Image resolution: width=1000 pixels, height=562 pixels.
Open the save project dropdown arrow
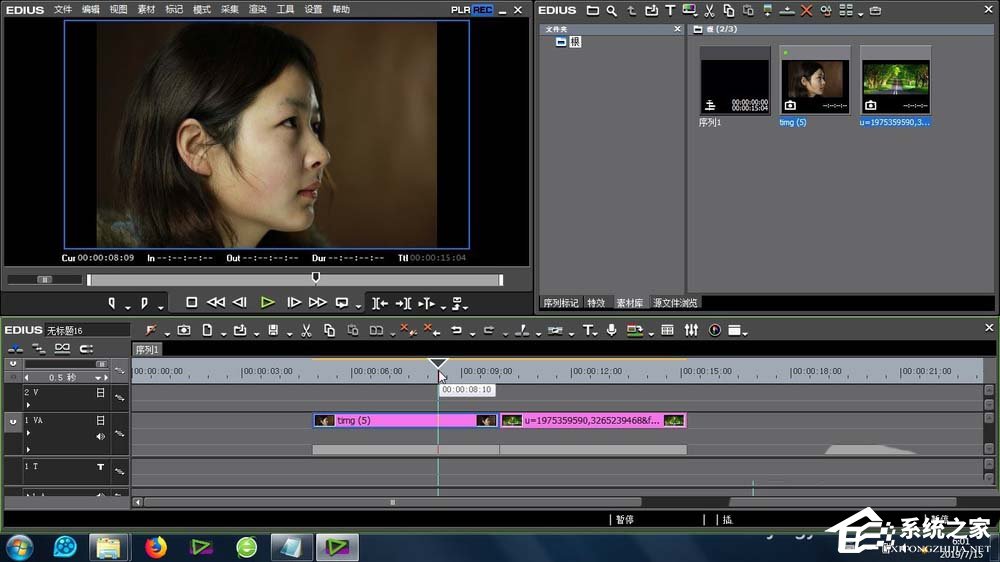(x=288, y=332)
